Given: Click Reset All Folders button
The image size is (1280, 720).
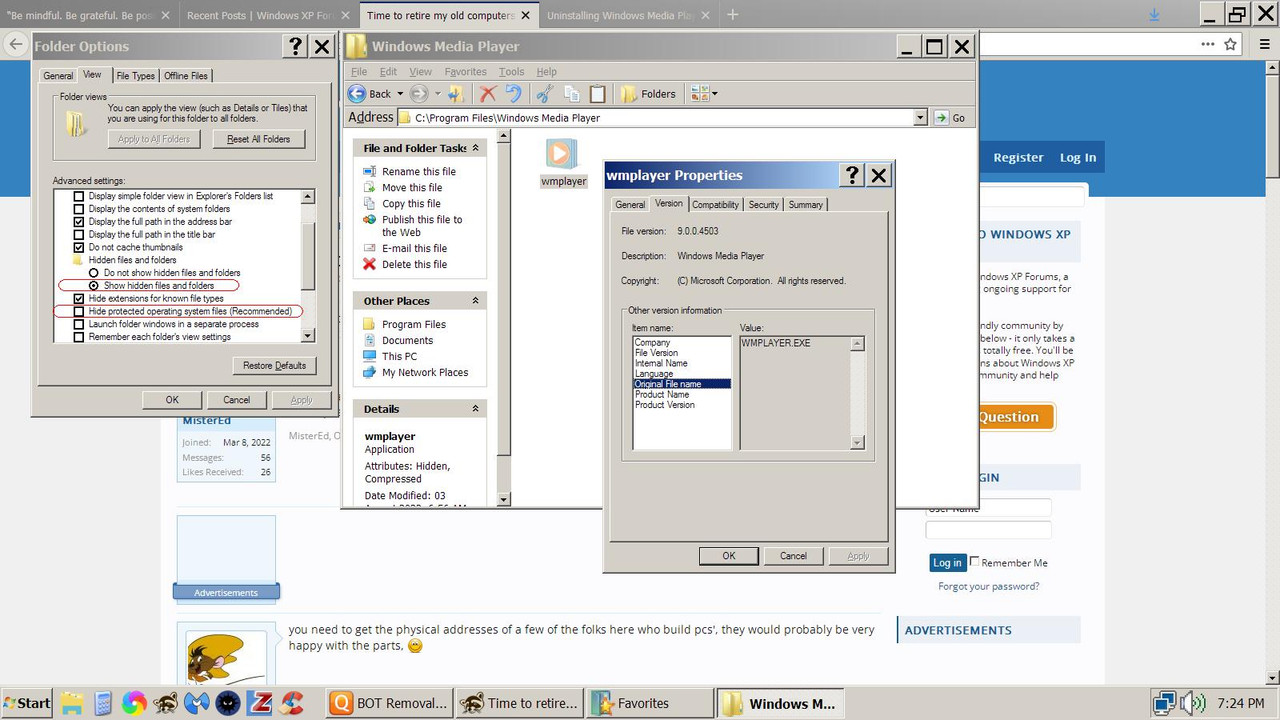Looking at the screenshot, I should (259, 139).
